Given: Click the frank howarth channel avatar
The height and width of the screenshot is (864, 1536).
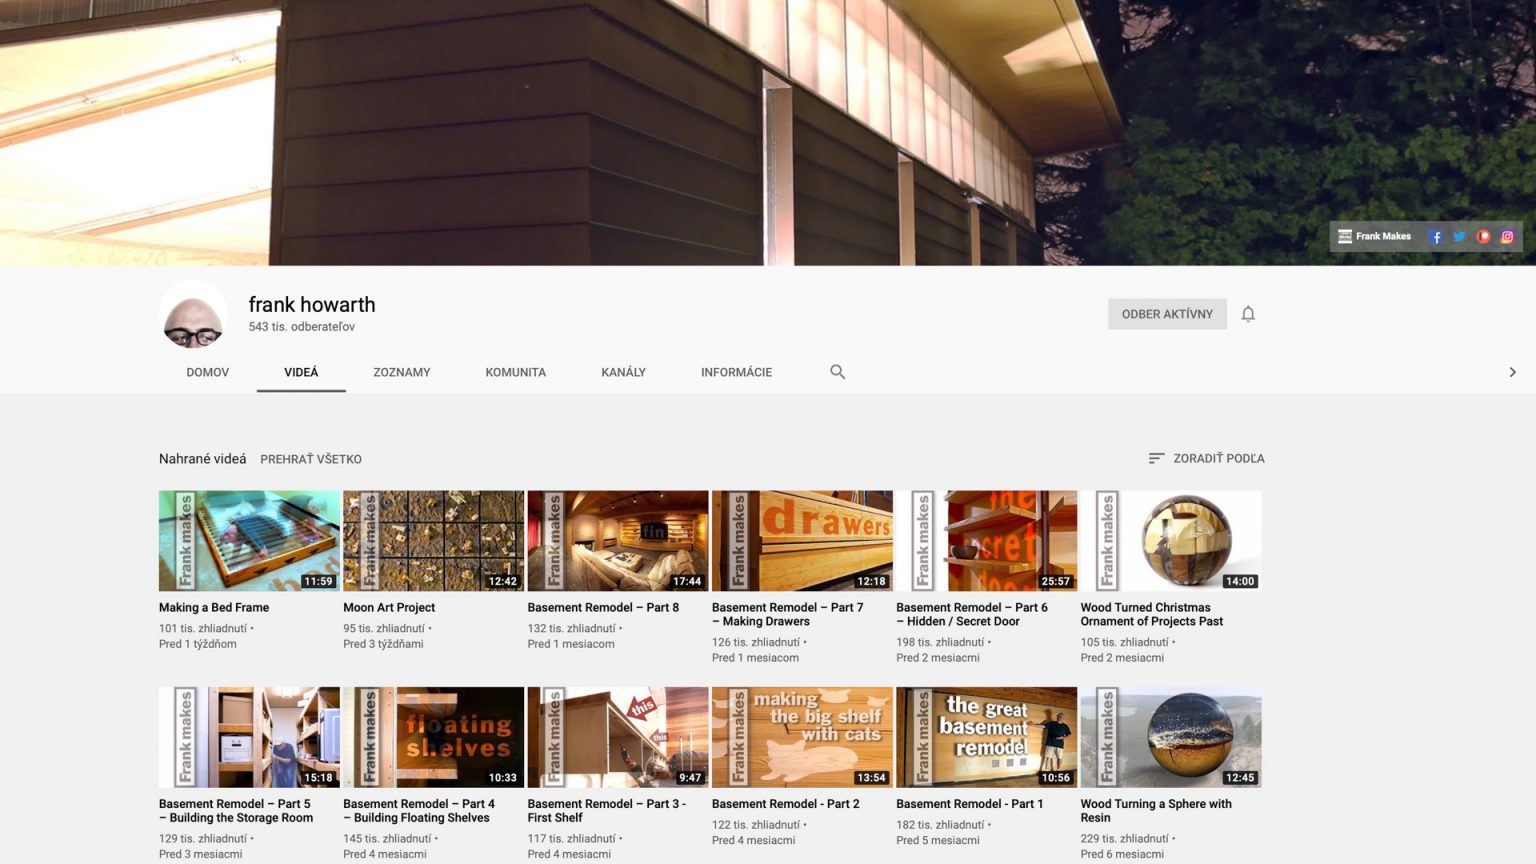Looking at the screenshot, I should point(193,315).
